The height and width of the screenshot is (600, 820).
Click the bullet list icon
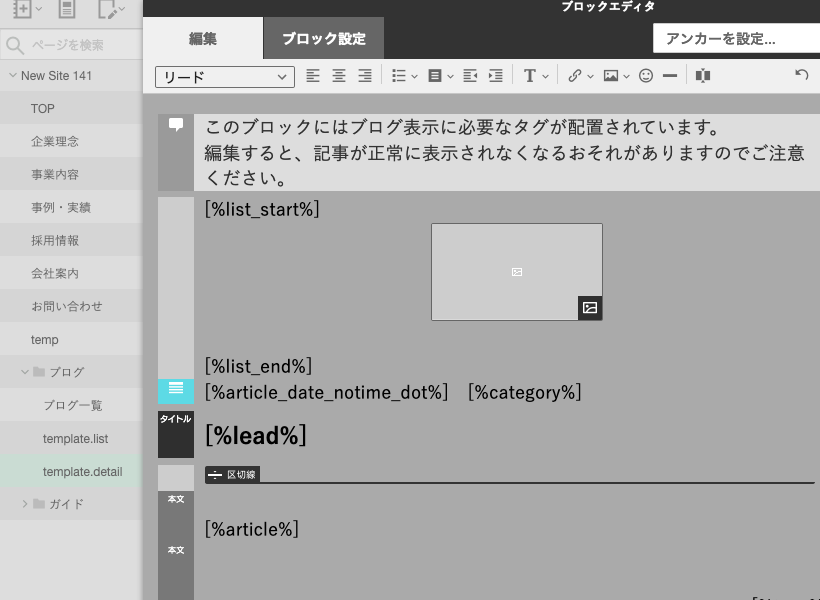(398, 76)
